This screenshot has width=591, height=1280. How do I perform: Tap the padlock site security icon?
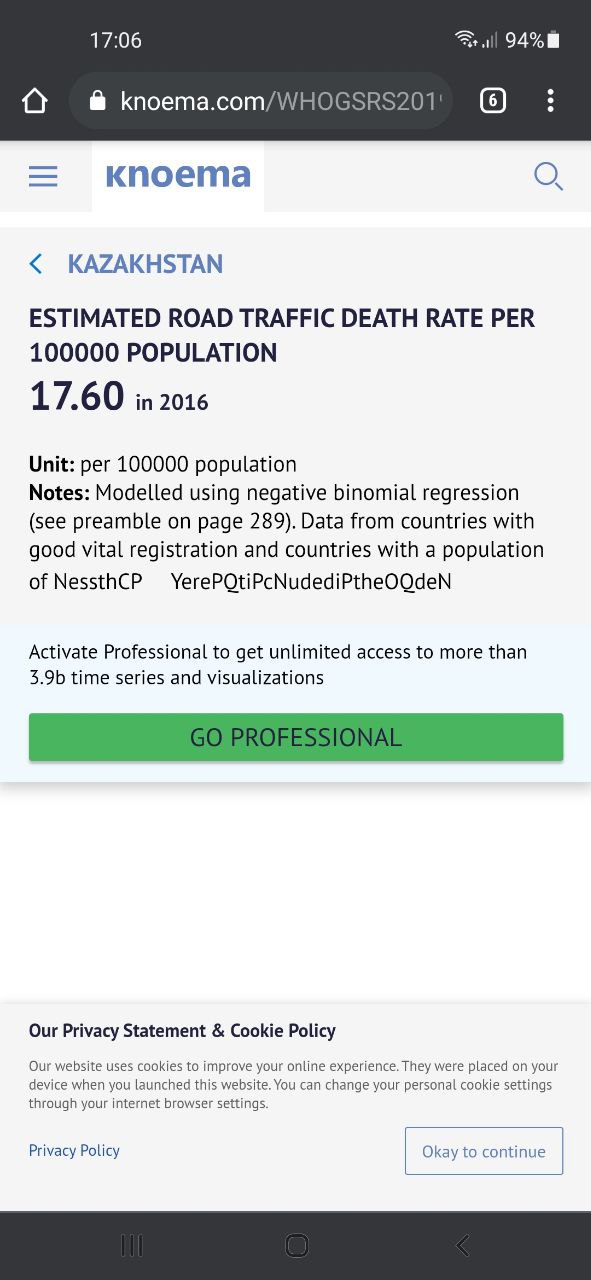[x=97, y=100]
